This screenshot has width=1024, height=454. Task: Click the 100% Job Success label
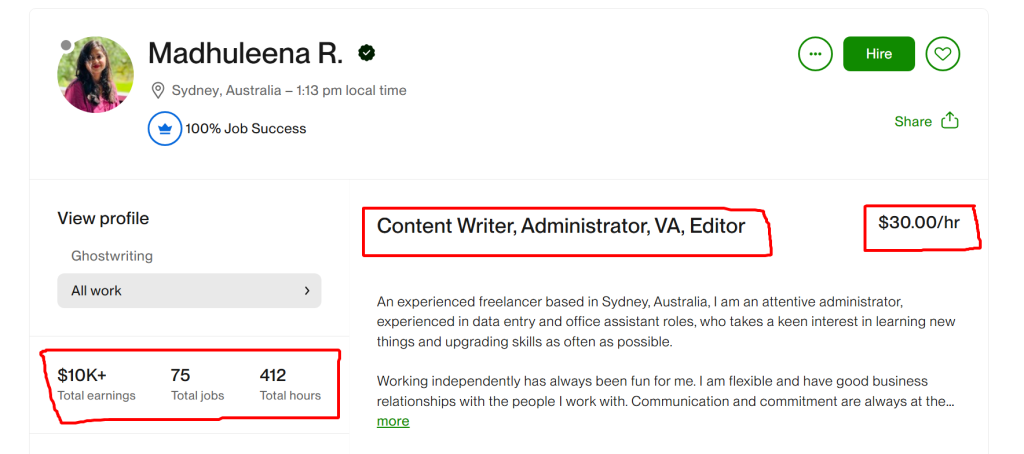point(245,129)
